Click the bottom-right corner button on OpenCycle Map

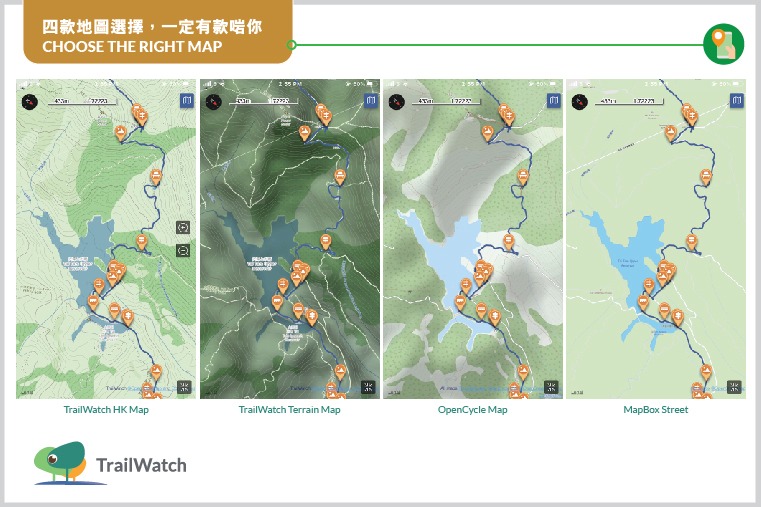coord(551,386)
